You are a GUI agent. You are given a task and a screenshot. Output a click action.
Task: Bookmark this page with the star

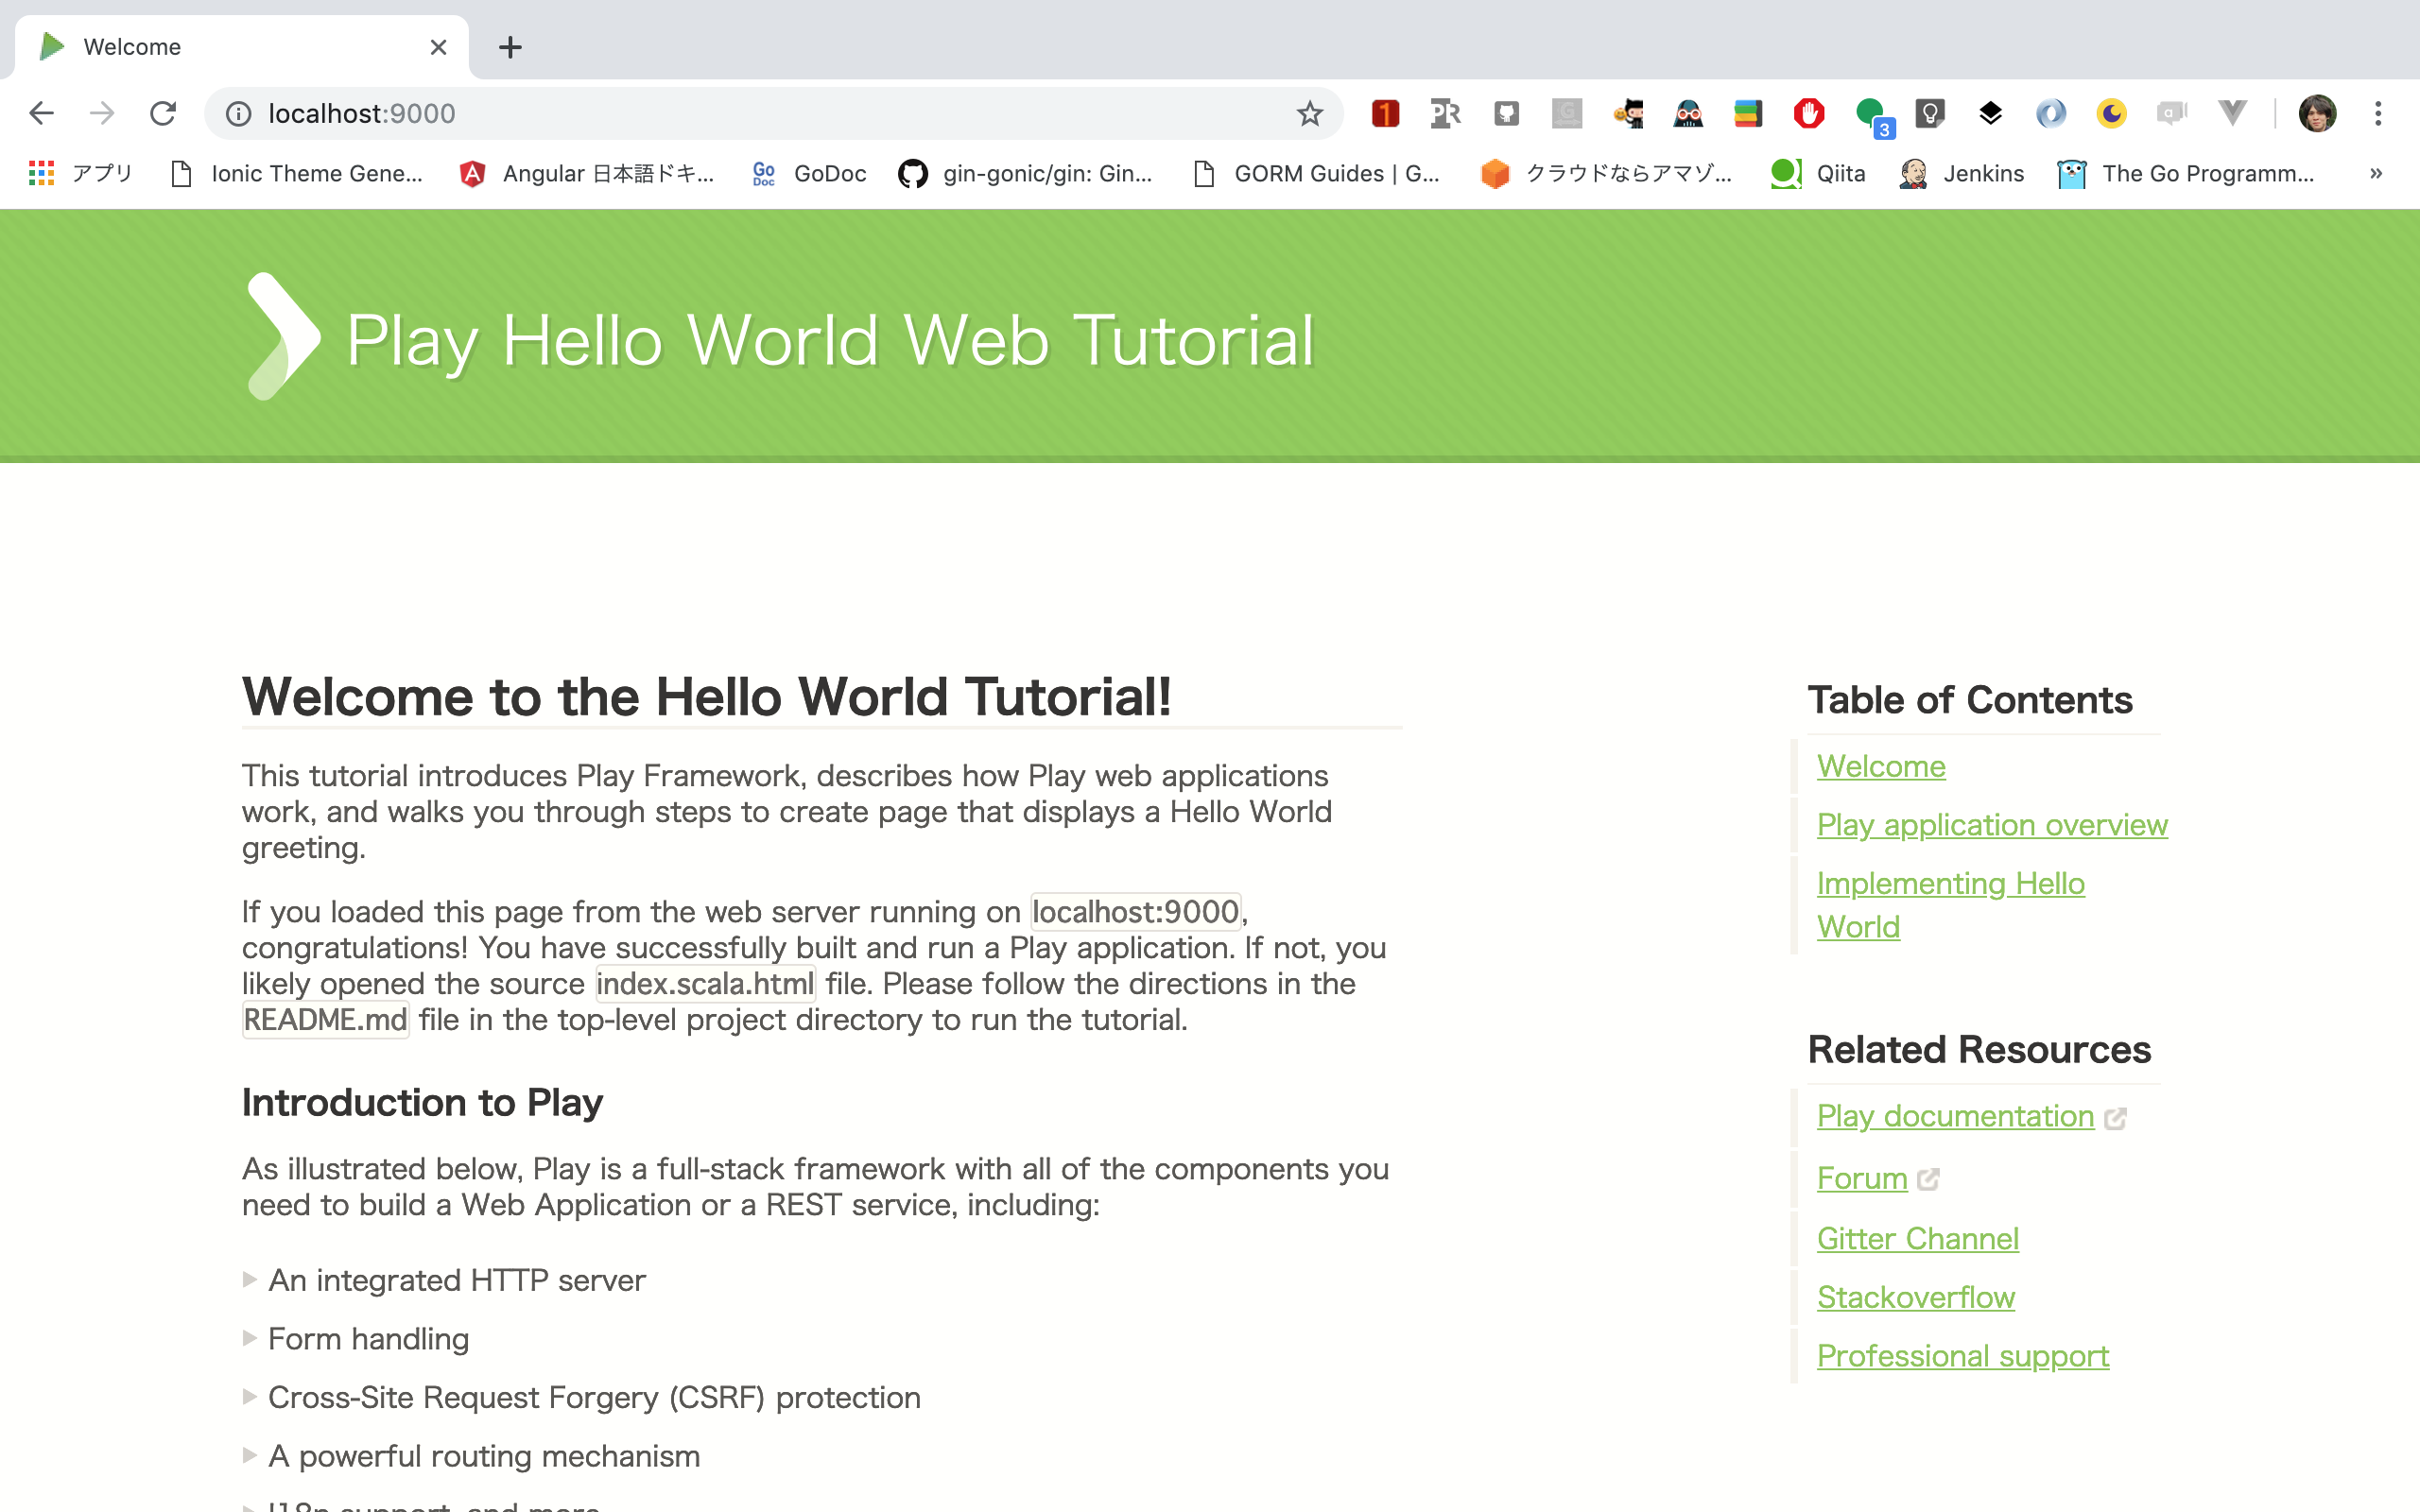pos(1309,114)
